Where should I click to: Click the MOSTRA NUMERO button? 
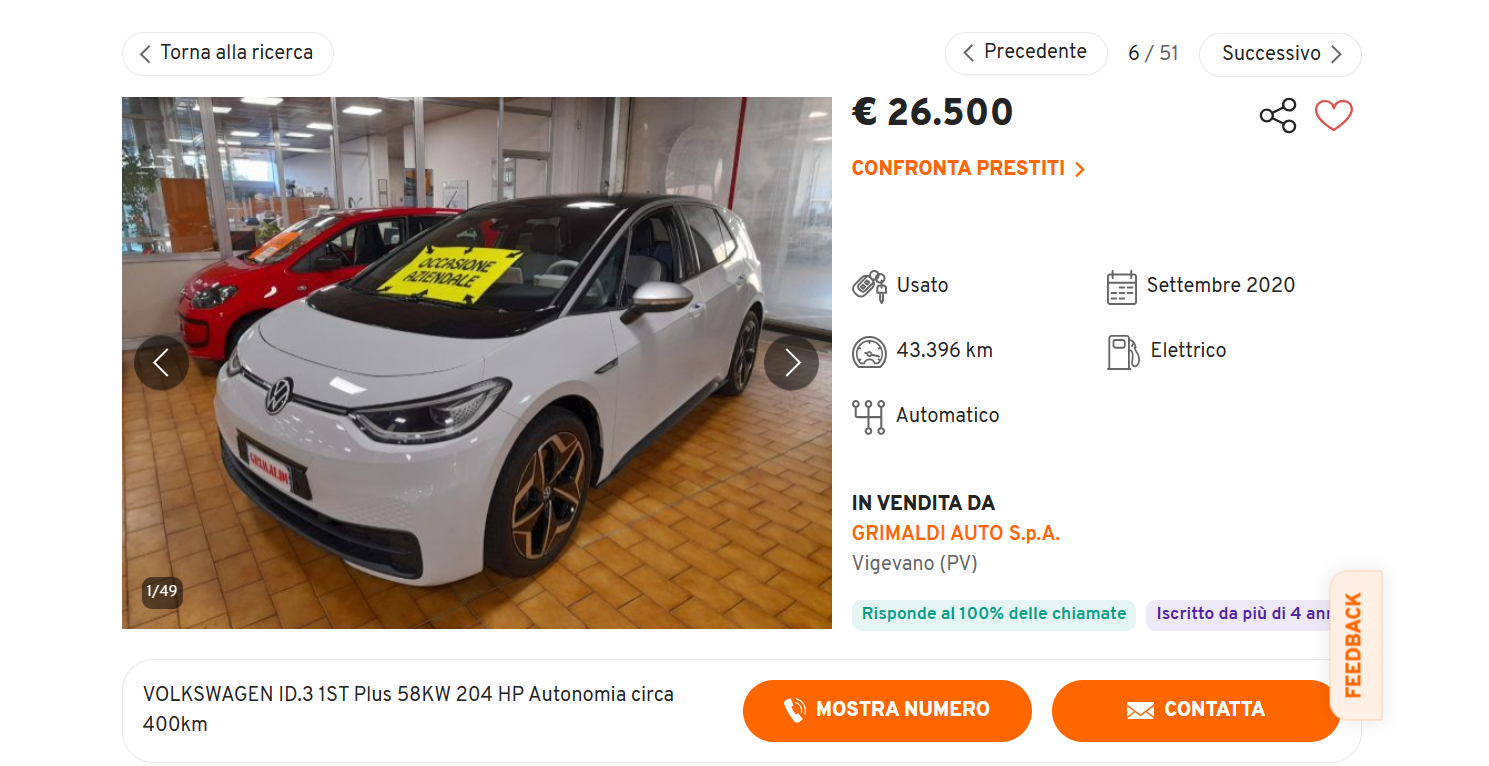coord(887,711)
